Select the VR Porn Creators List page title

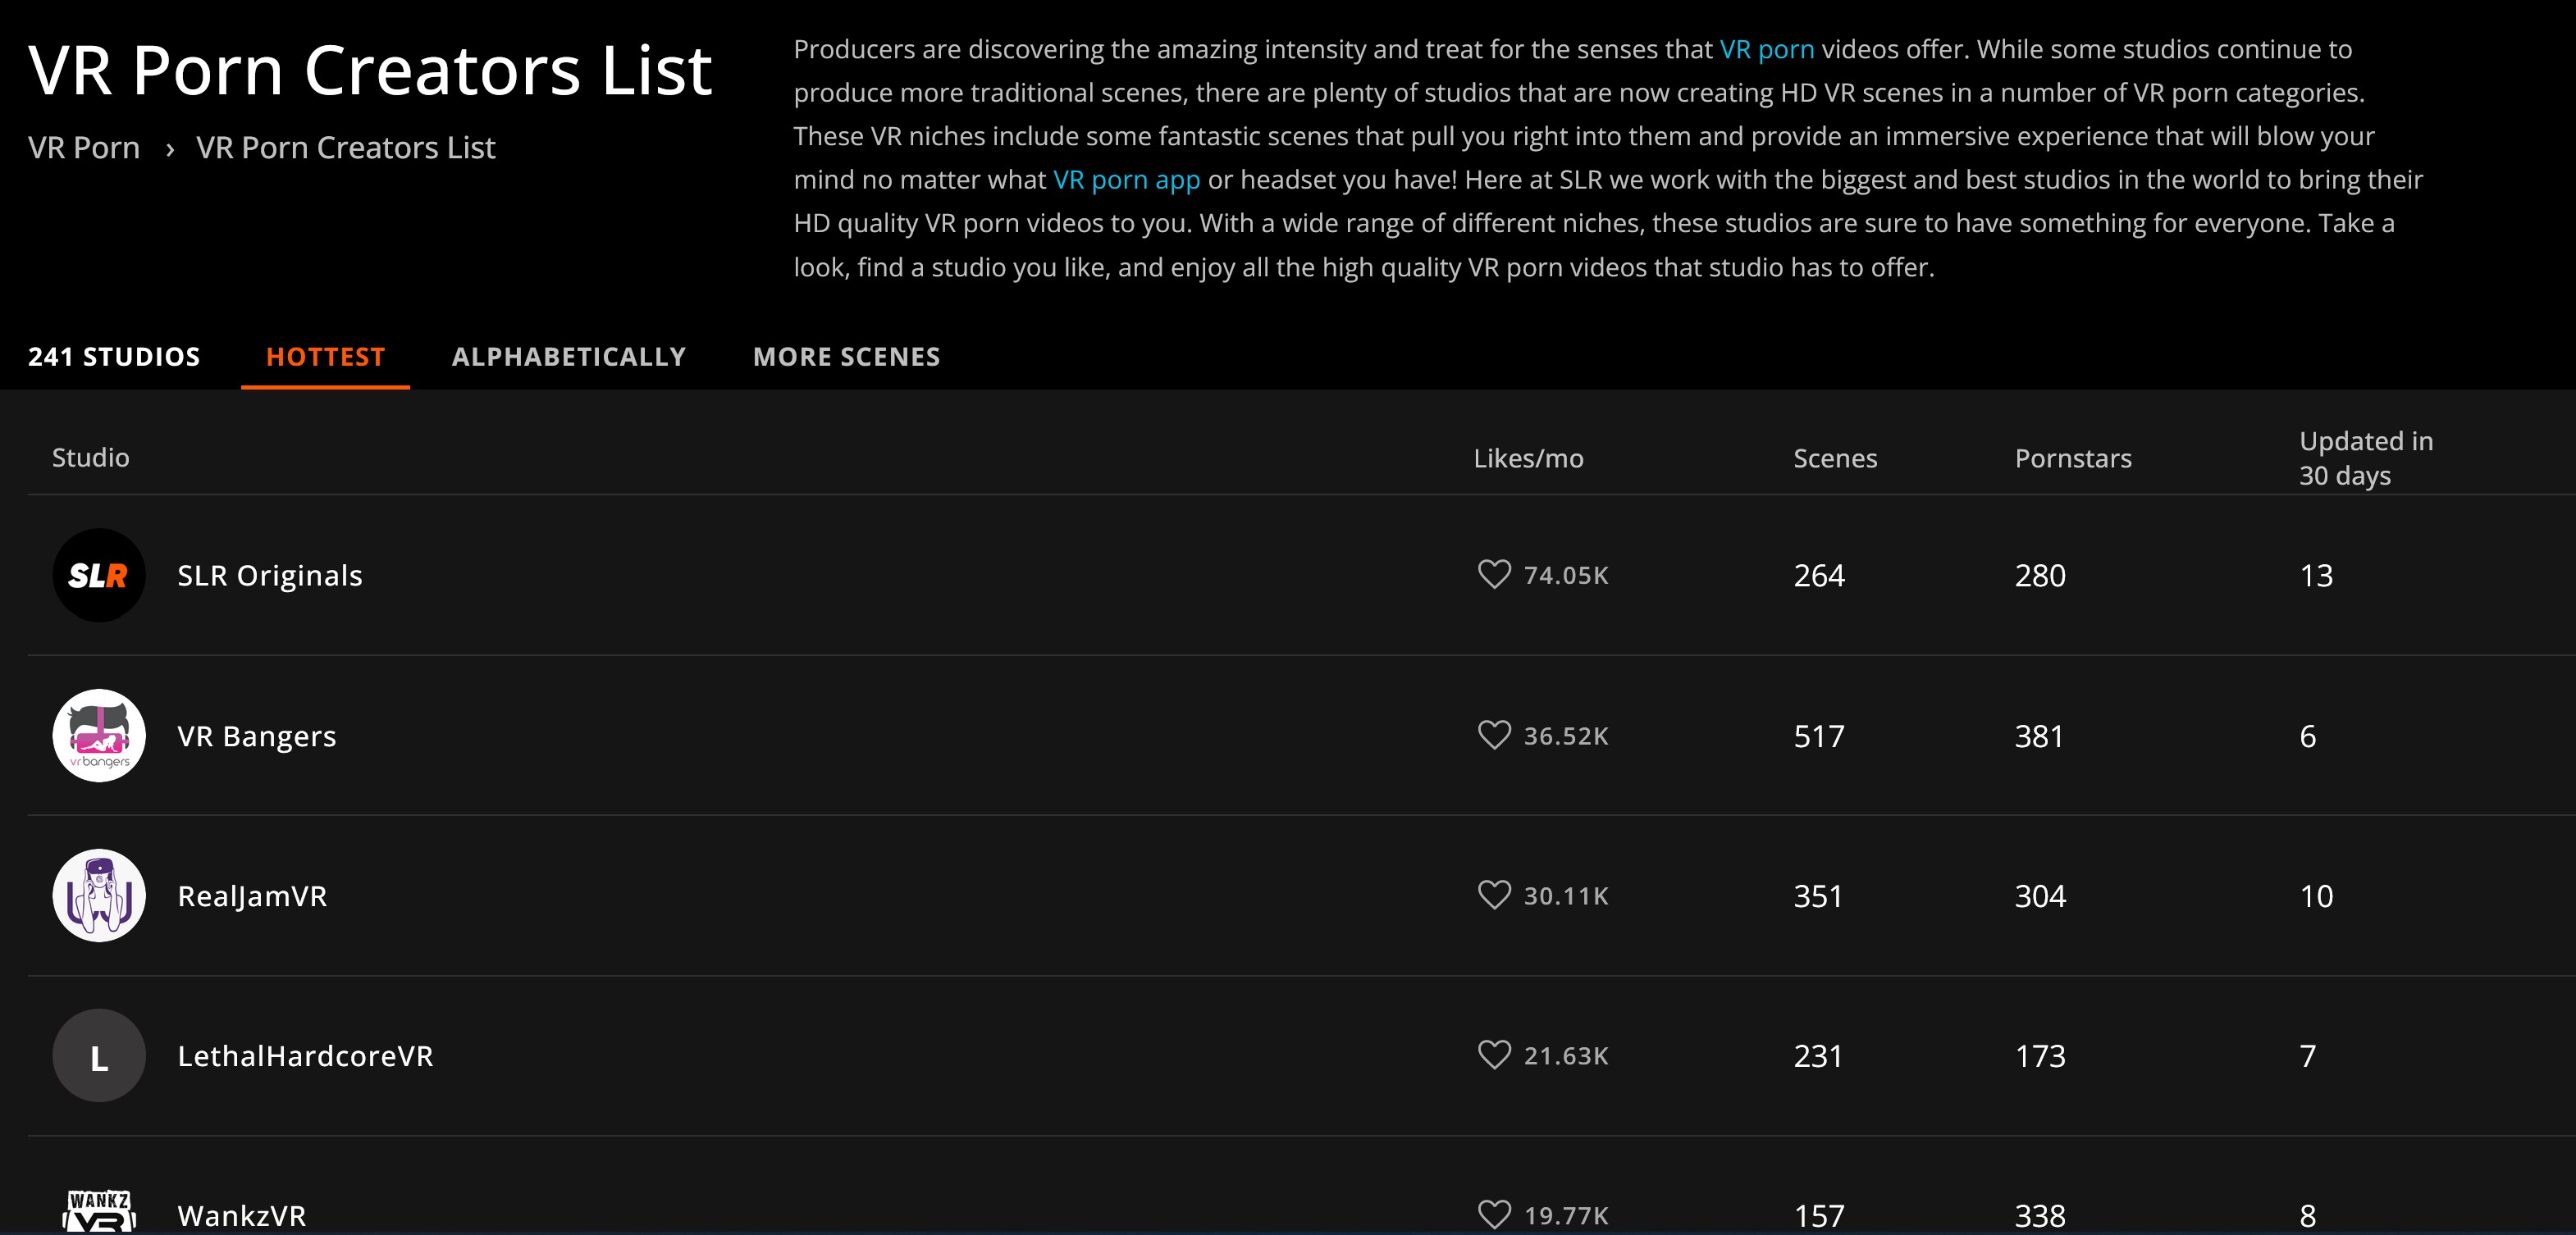click(x=370, y=70)
